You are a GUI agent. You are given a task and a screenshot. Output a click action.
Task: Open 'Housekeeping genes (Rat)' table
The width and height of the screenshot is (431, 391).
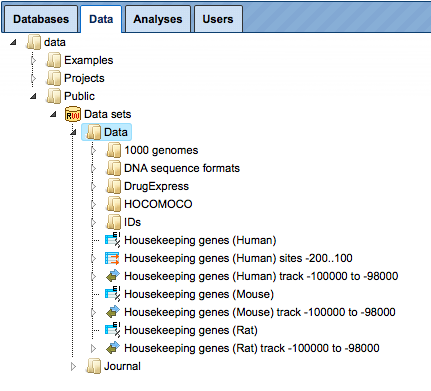191,330
